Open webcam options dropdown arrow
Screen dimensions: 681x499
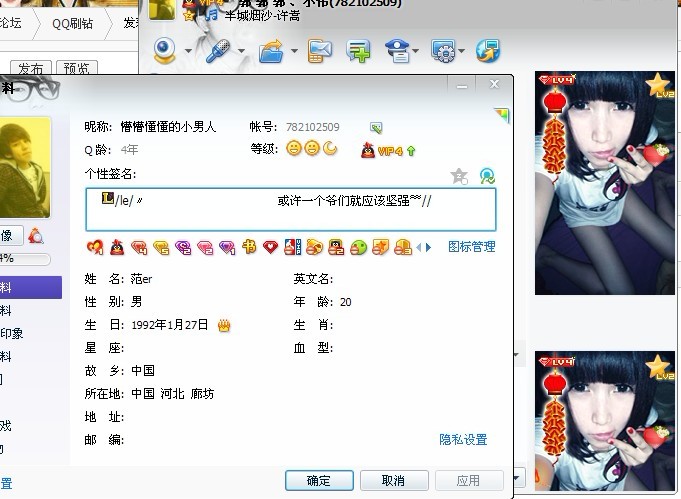point(188,51)
